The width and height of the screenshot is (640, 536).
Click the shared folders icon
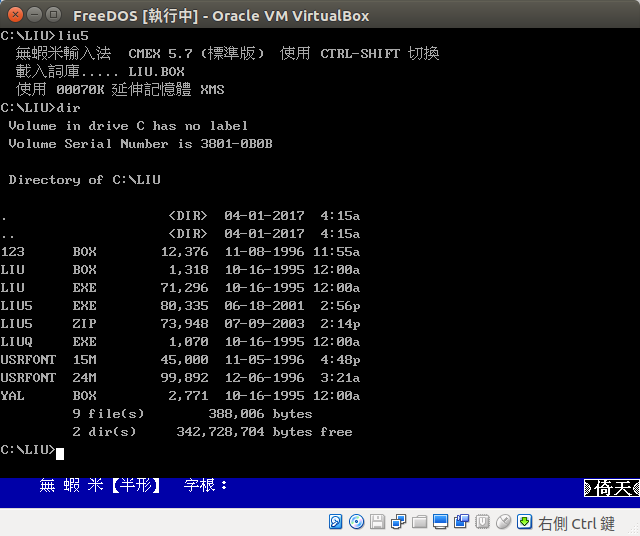tap(419, 522)
